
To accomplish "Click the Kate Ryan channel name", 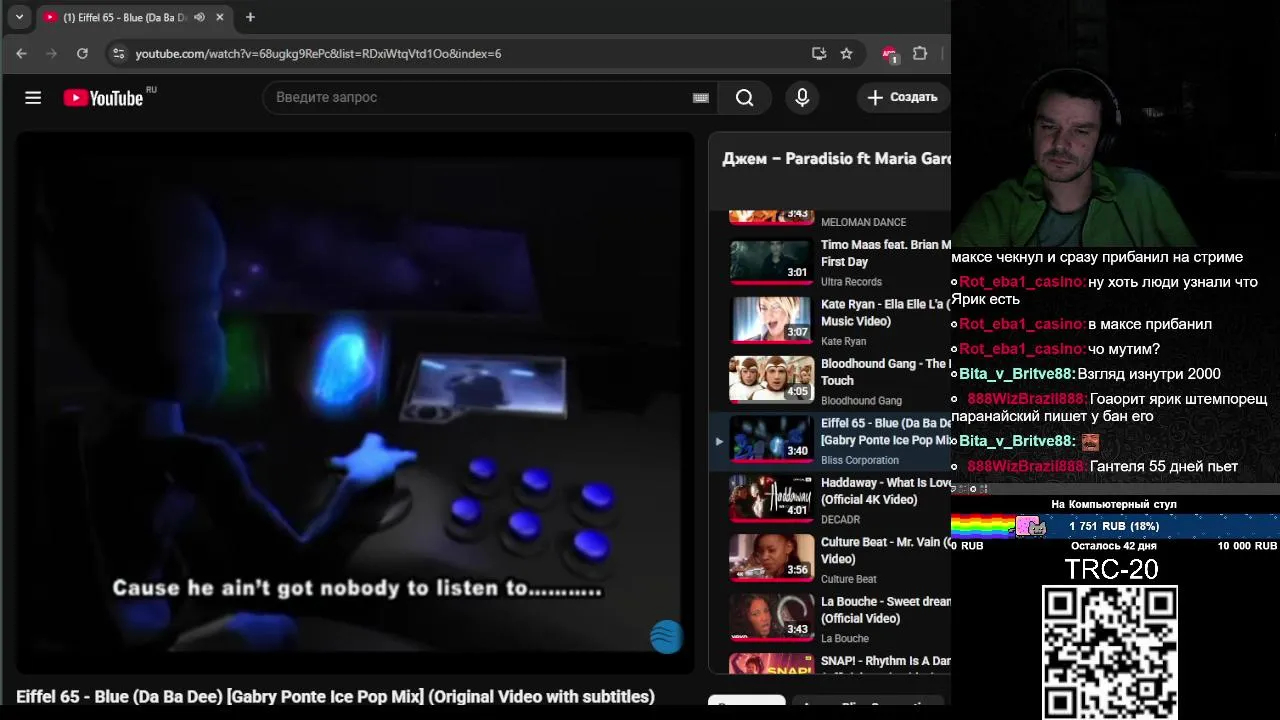I will coord(843,341).
